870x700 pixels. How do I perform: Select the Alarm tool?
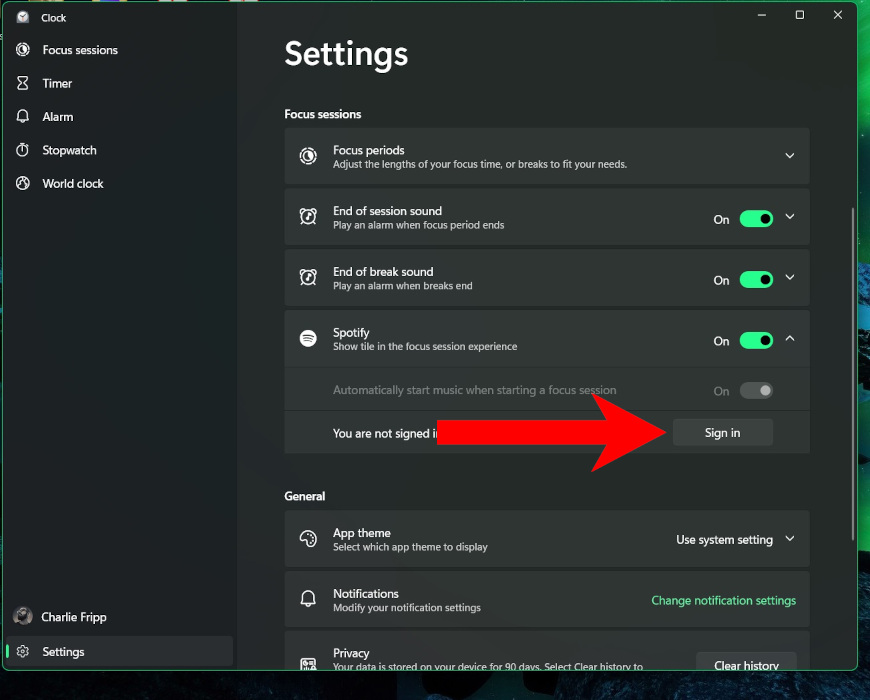click(58, 116)
